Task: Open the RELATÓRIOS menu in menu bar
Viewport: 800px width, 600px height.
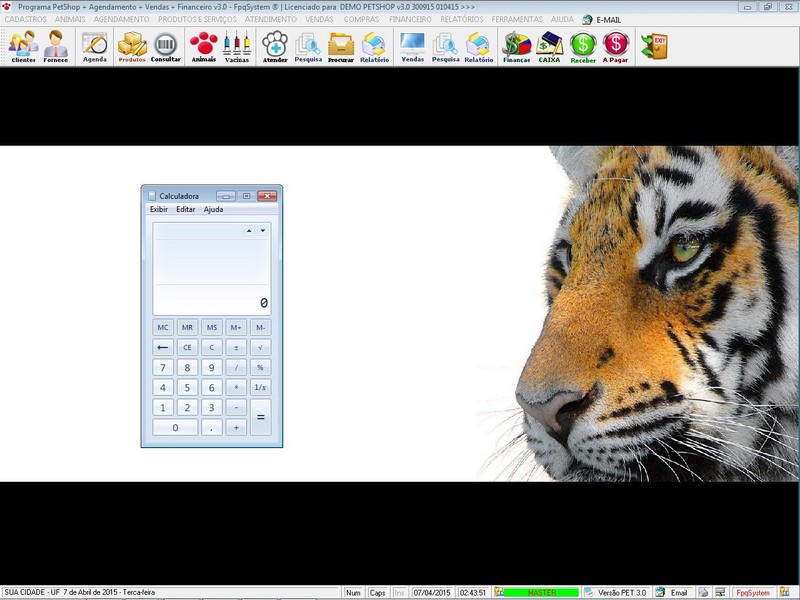Action: [x=462, y=19]
